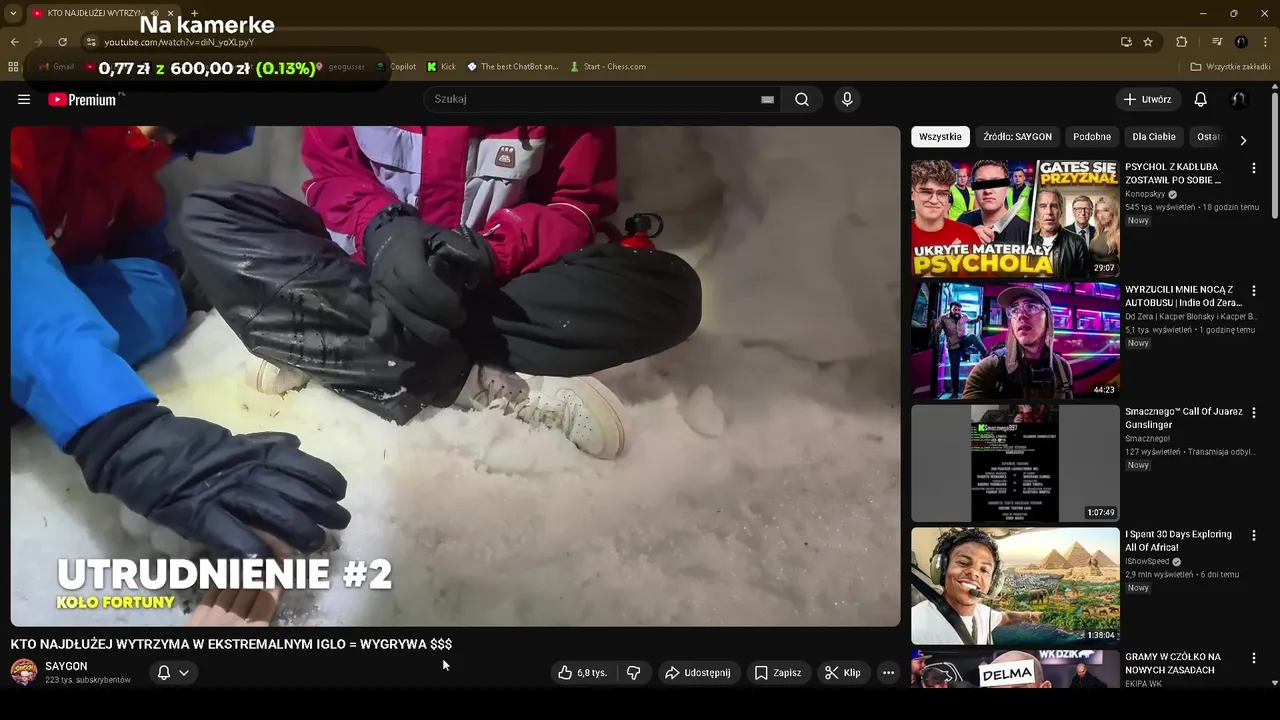Open Call Of Juarez Gunslinger thumbnail
This screenshot has height=720, width=1280.
click(1015, 464)
